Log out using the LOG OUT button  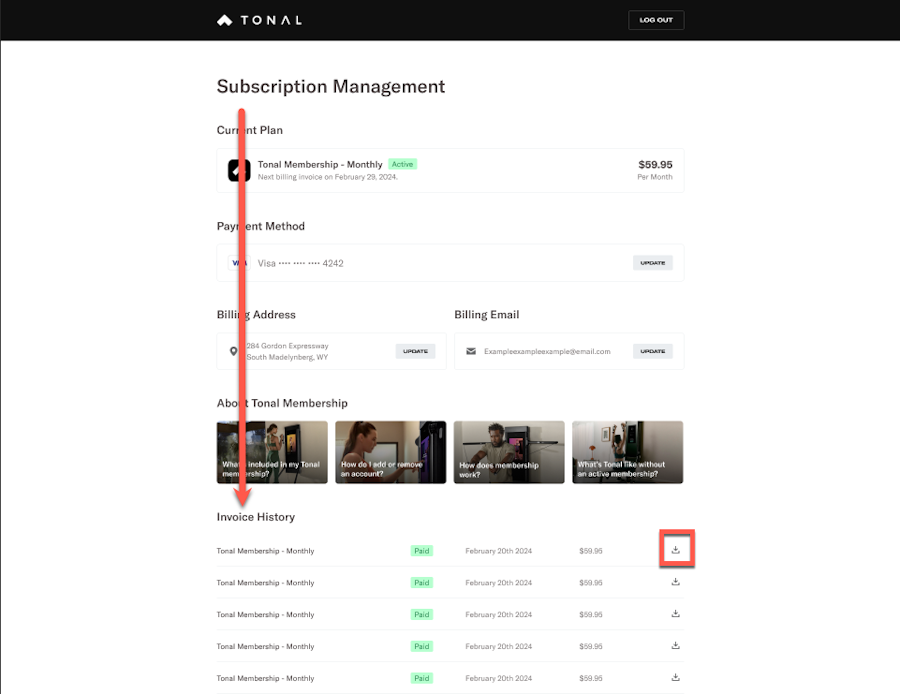(x=655, y=20)
